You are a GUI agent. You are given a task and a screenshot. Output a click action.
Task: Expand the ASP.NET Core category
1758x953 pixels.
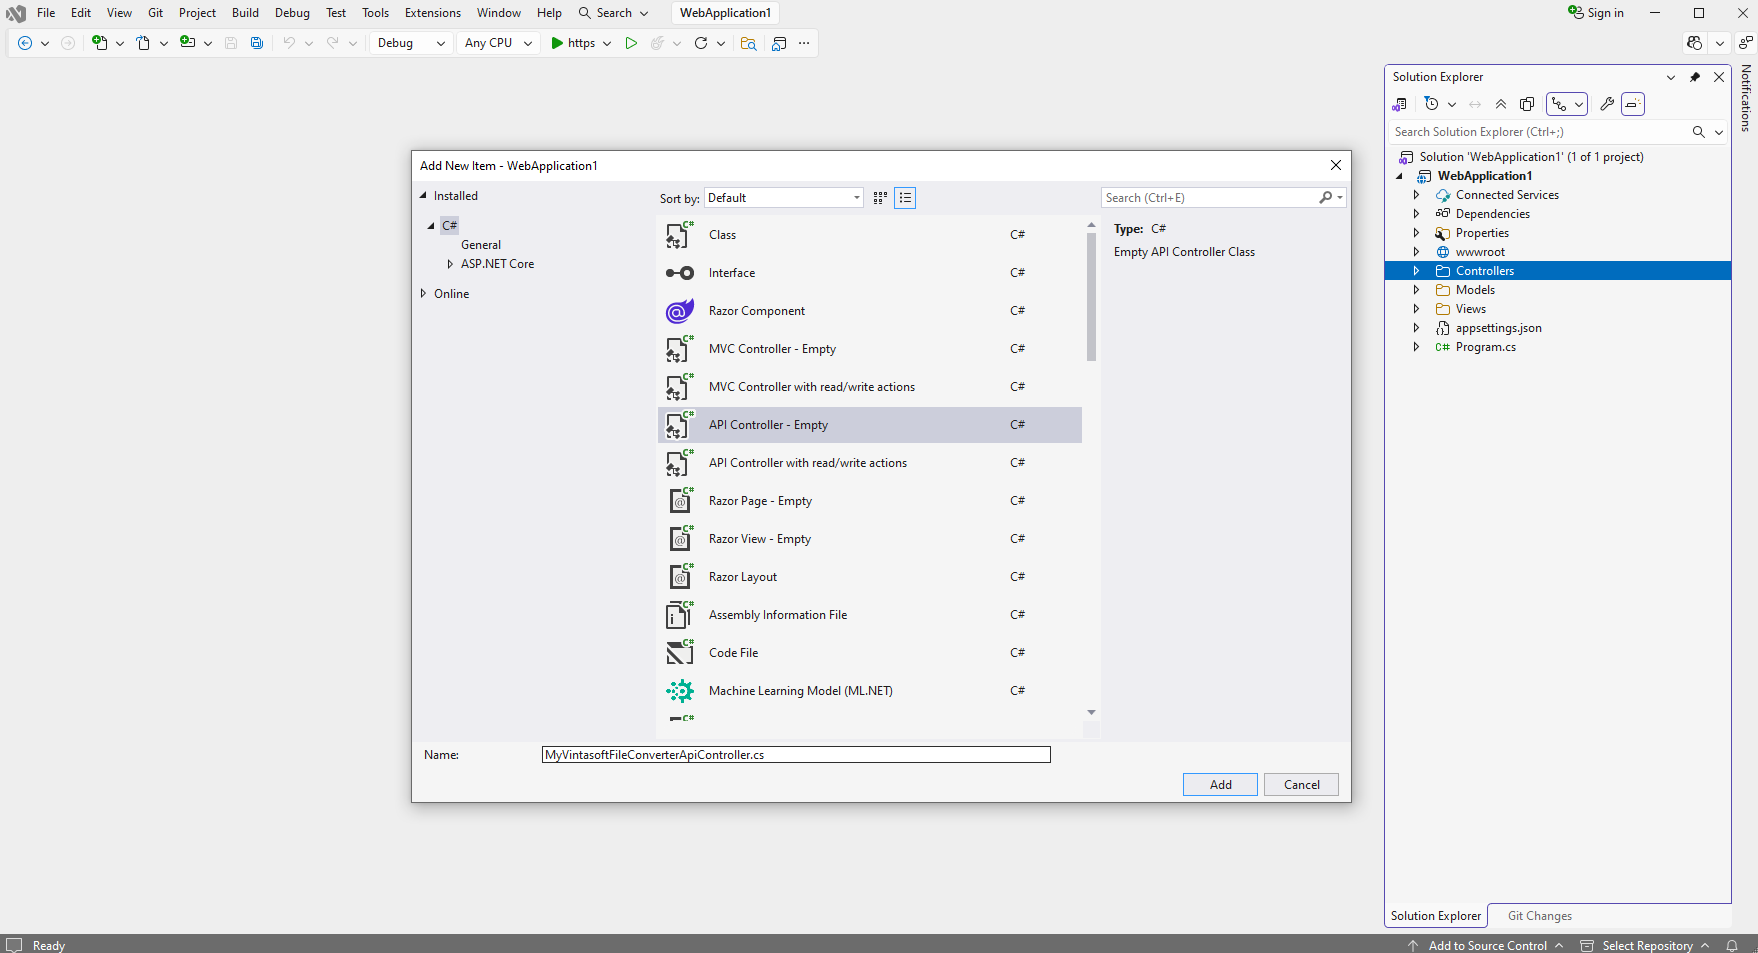point(451,263)
